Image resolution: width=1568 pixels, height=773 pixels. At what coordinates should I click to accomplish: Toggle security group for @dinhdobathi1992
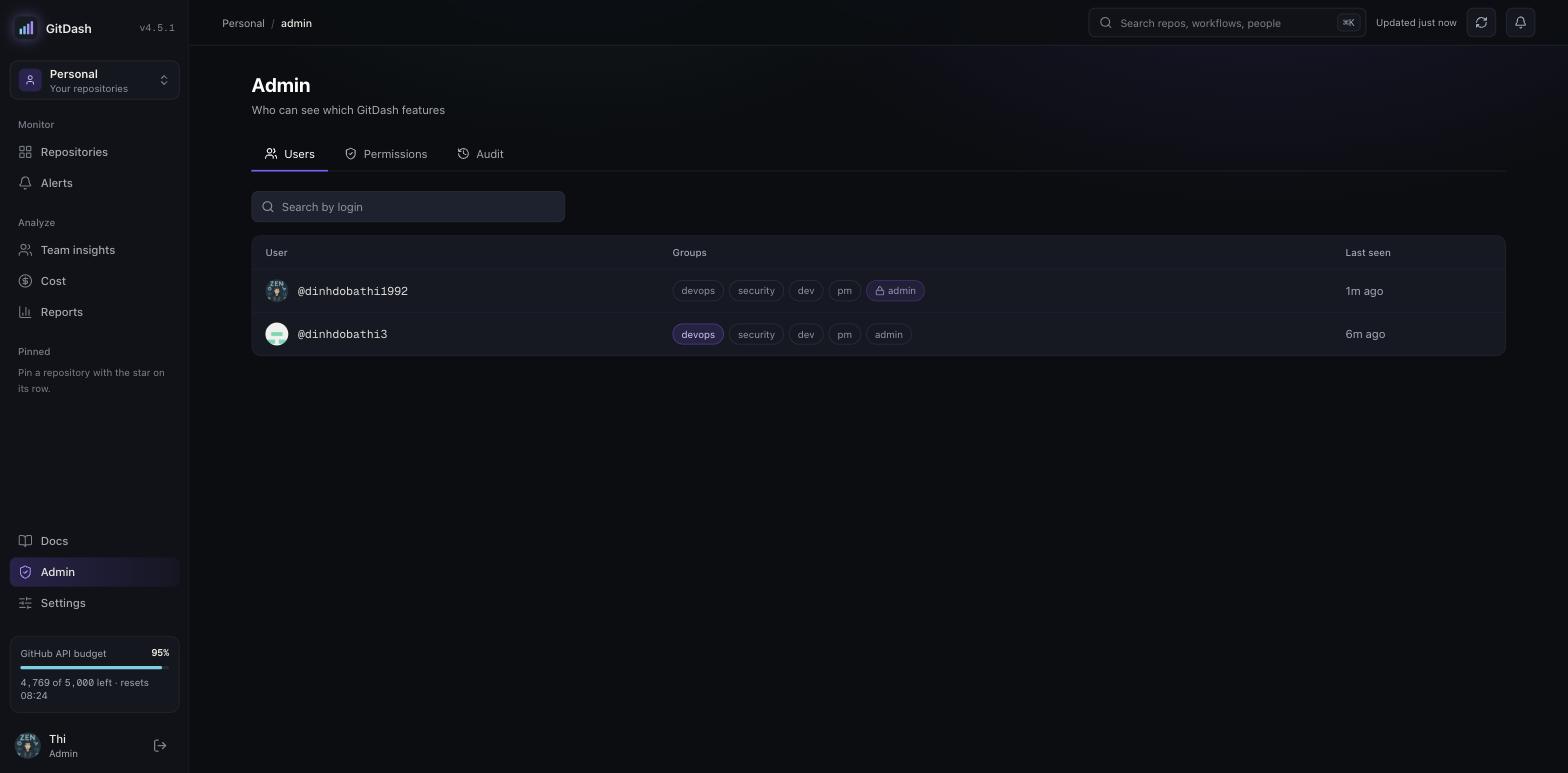tap(756, 291)
